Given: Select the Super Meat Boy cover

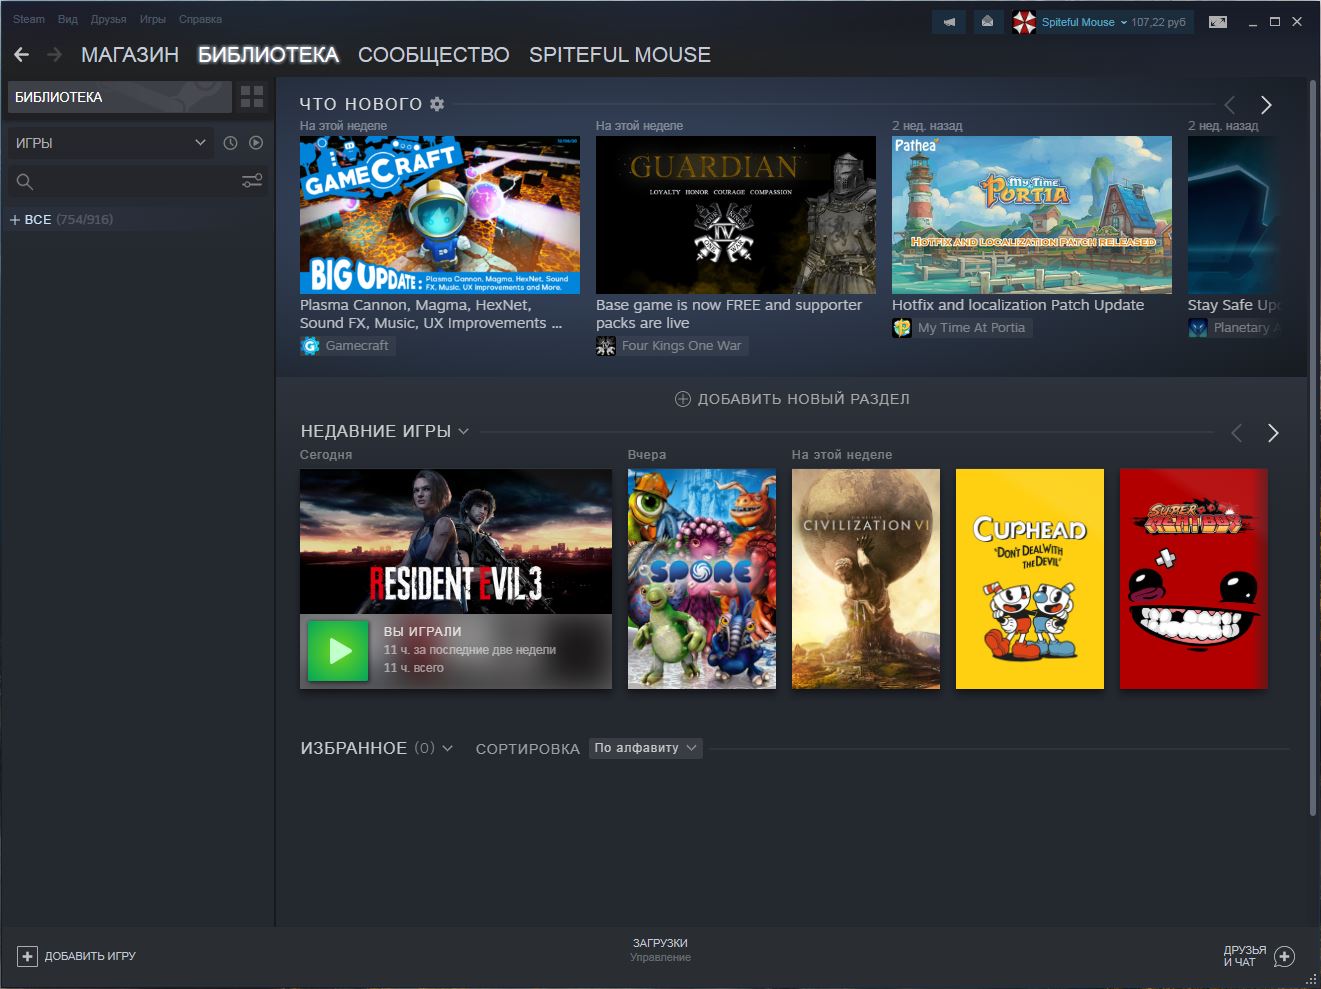Looking at the screenshot, I should coord(1194,579).
